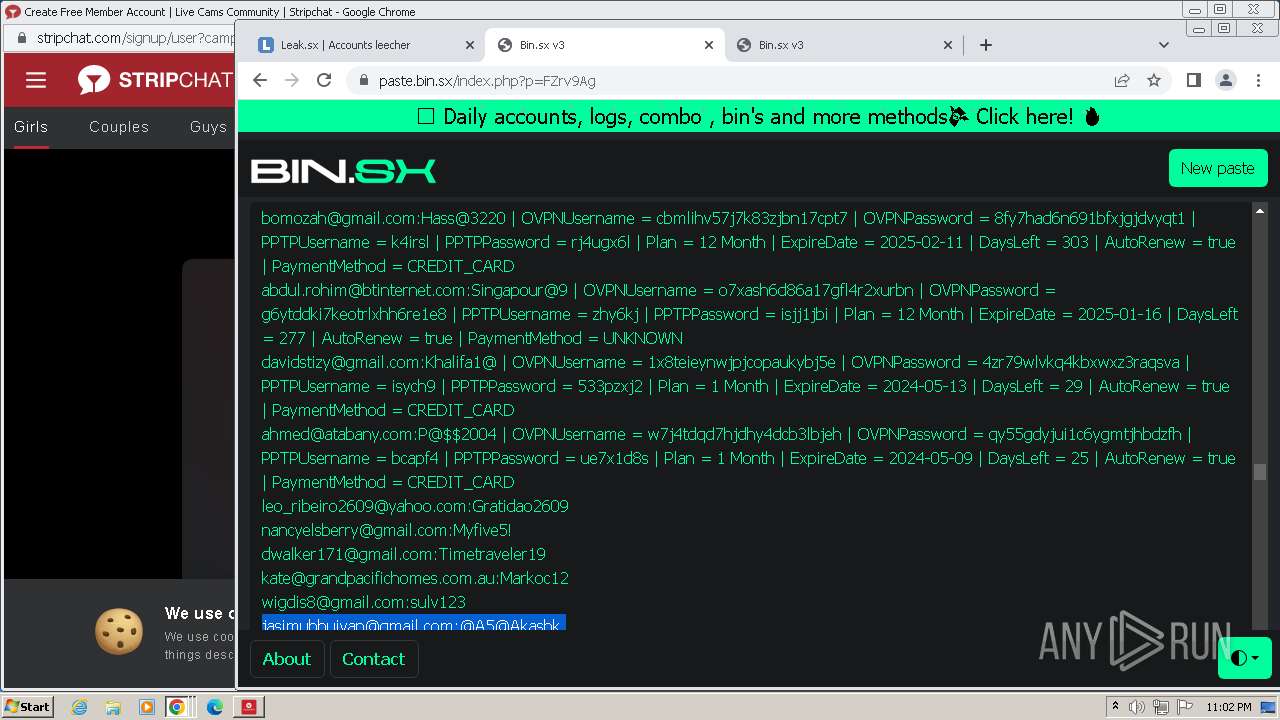
Task: Toggle the dark/light theme dropdown
Action: point(1244,658)
